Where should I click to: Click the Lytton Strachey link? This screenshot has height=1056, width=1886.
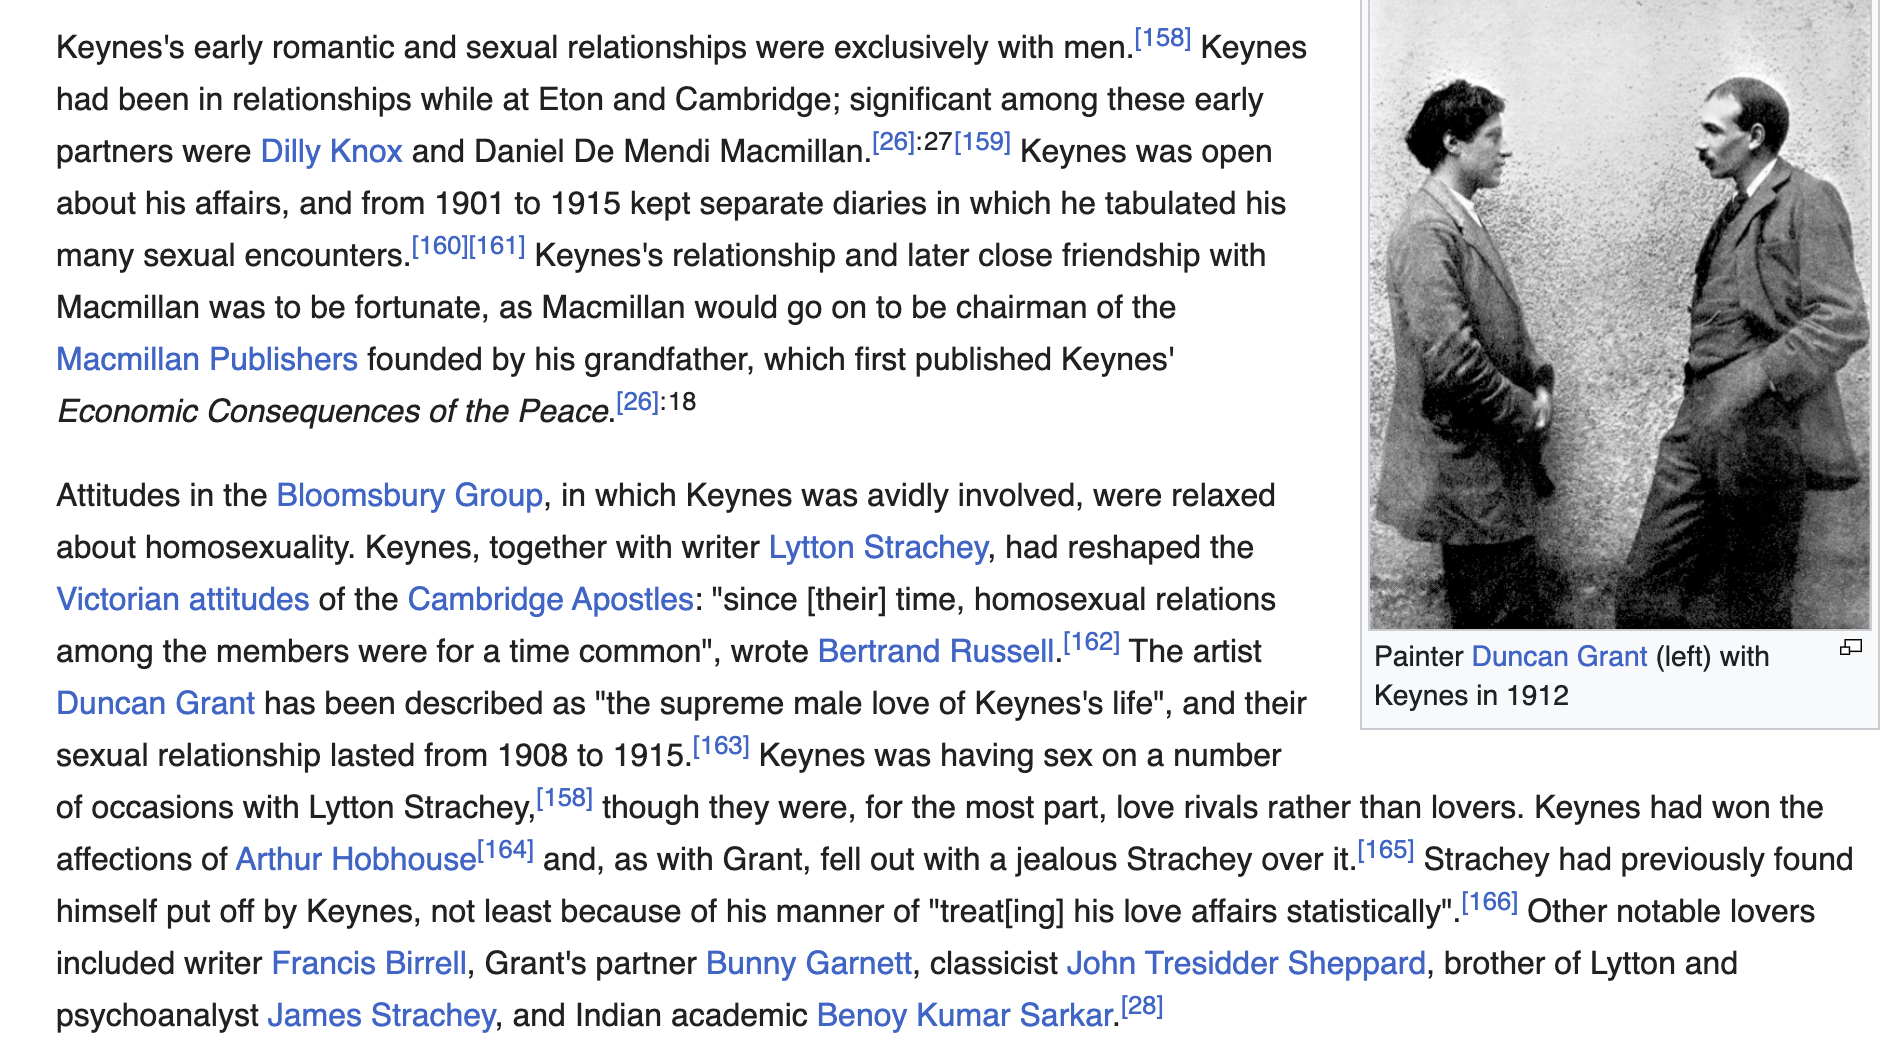[878, 548]
